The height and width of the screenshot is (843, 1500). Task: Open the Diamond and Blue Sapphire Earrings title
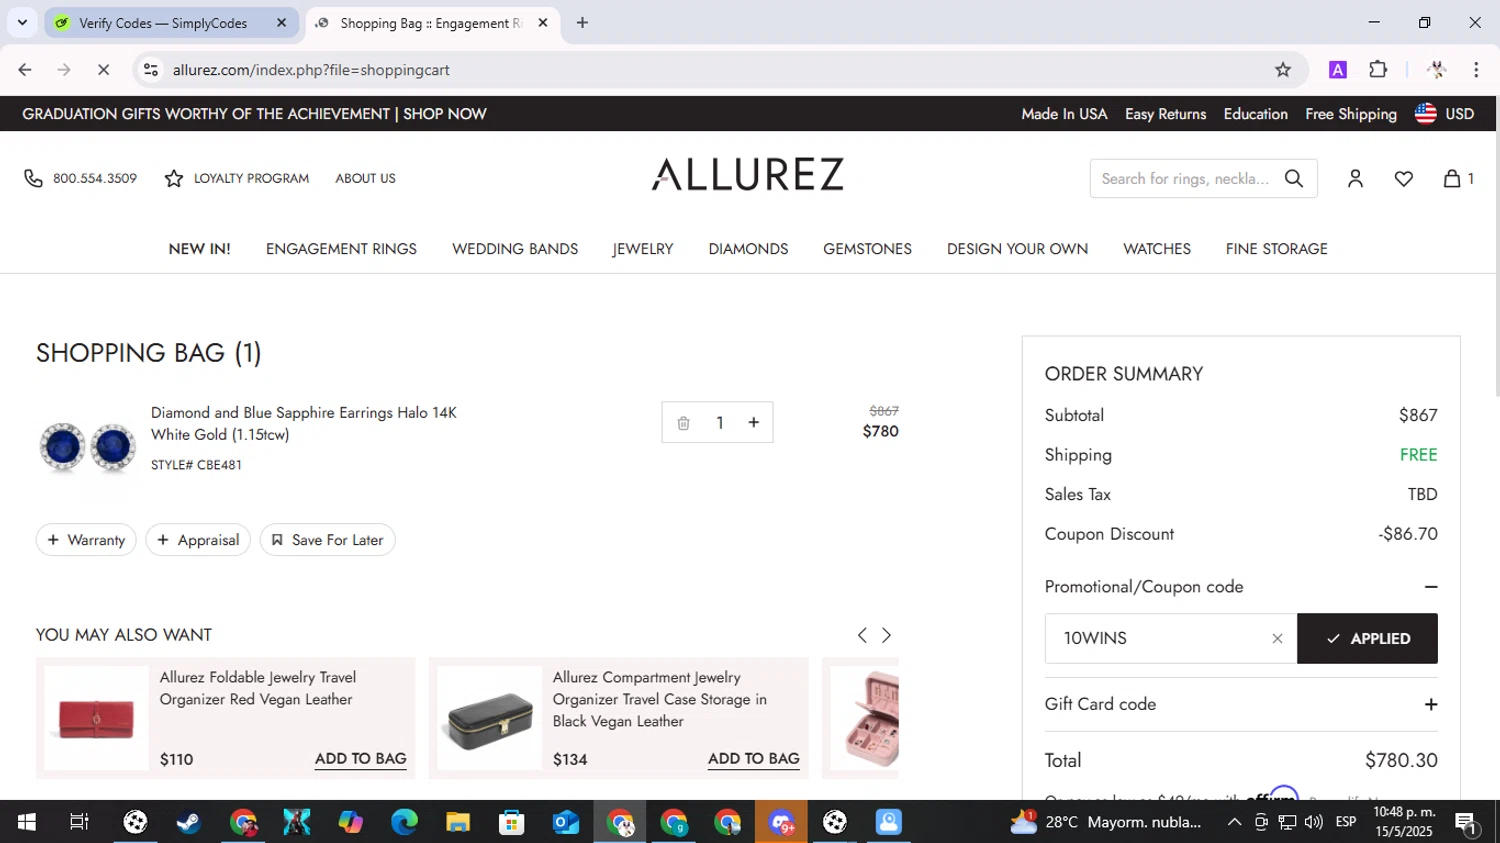[304, 423]
